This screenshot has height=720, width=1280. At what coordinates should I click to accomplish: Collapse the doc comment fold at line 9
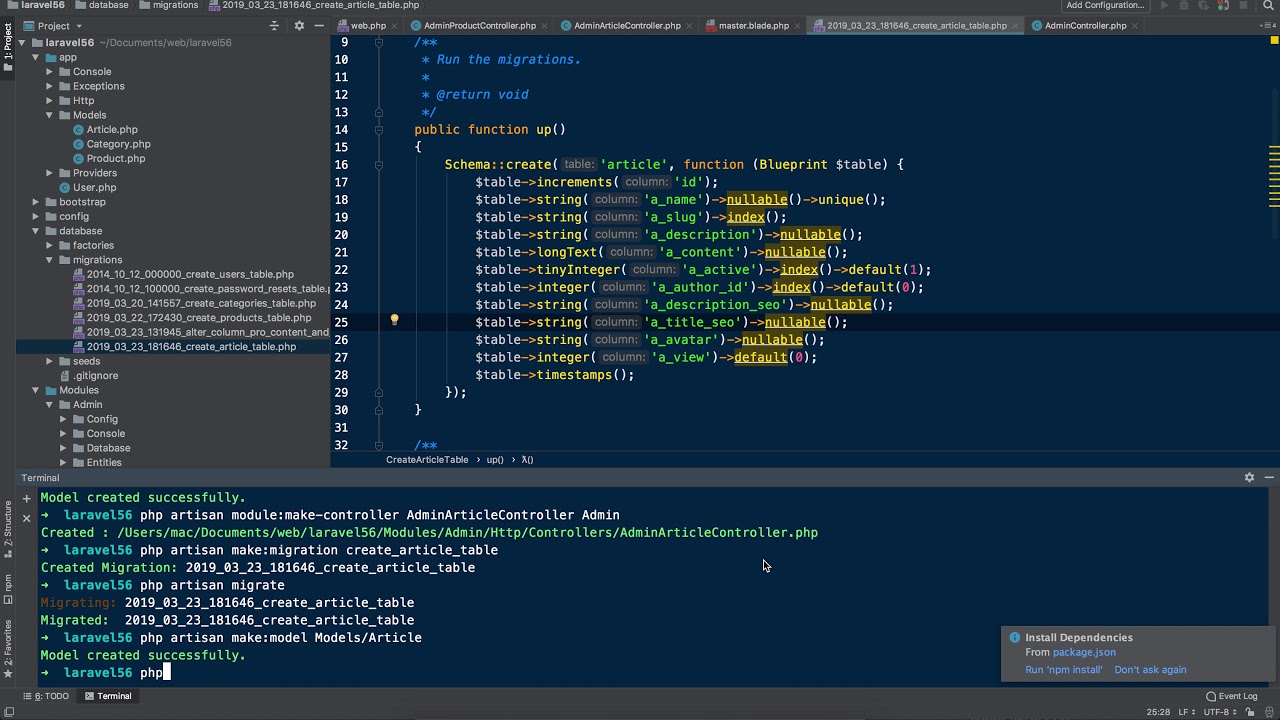pos(379,42)
